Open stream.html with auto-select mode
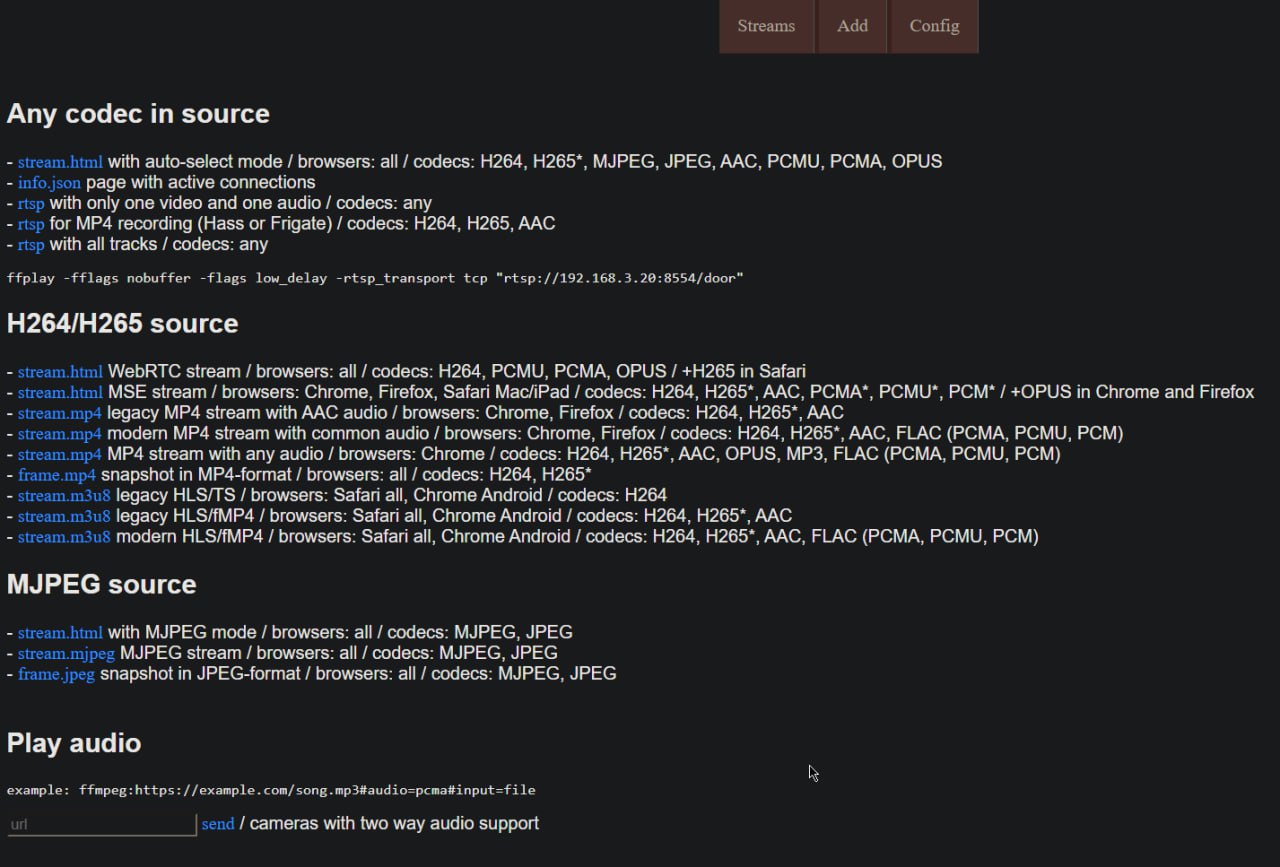The image size is (1280, 867). point(60,162)
